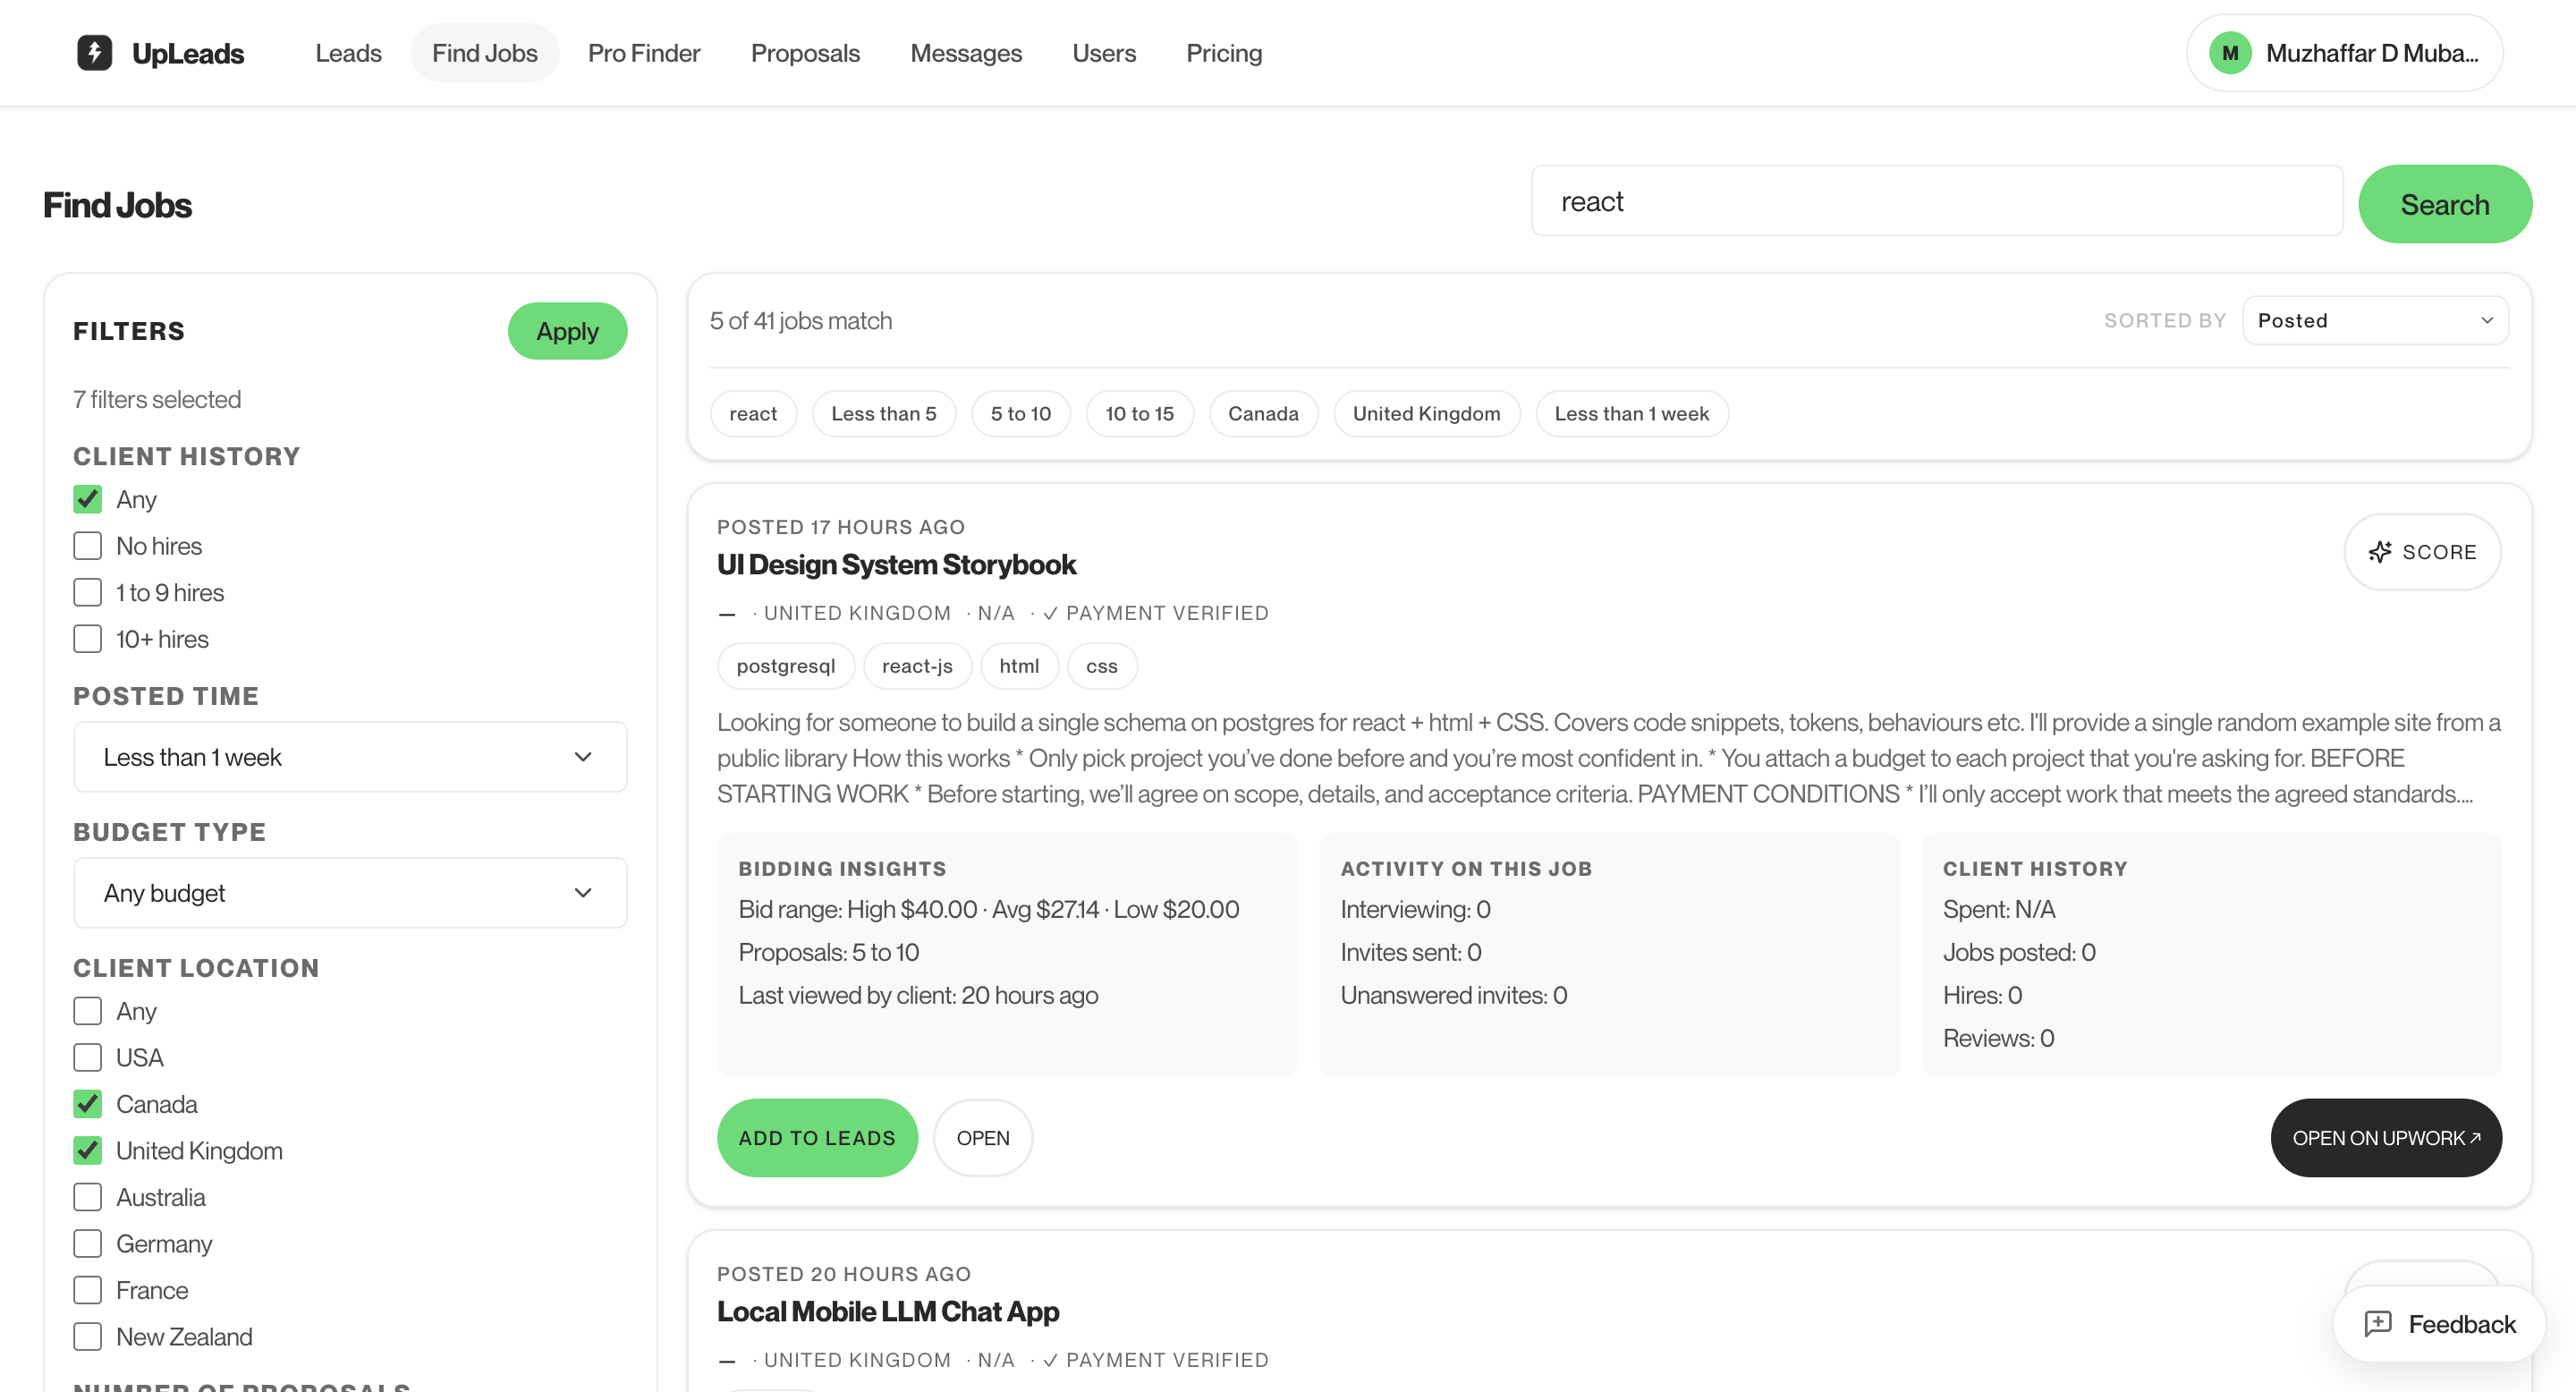The height and width of the screenshot is (1392, 2576).
Task: Click the 'Interviewing: 0' text
Action: click(x=1415, y=909)
